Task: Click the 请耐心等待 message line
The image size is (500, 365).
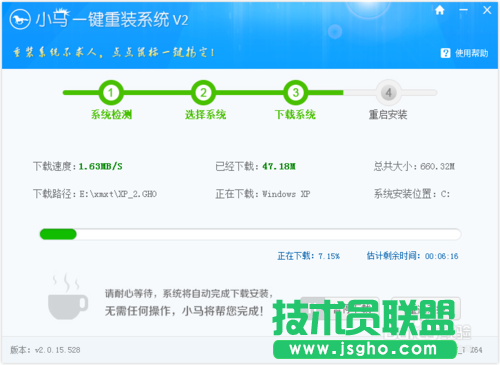Action: (189, 294)
